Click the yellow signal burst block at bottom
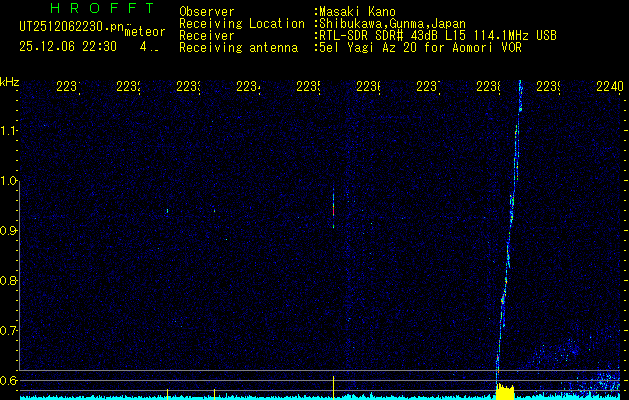Viewport: 629px width, 400px height. pos(505,392)
